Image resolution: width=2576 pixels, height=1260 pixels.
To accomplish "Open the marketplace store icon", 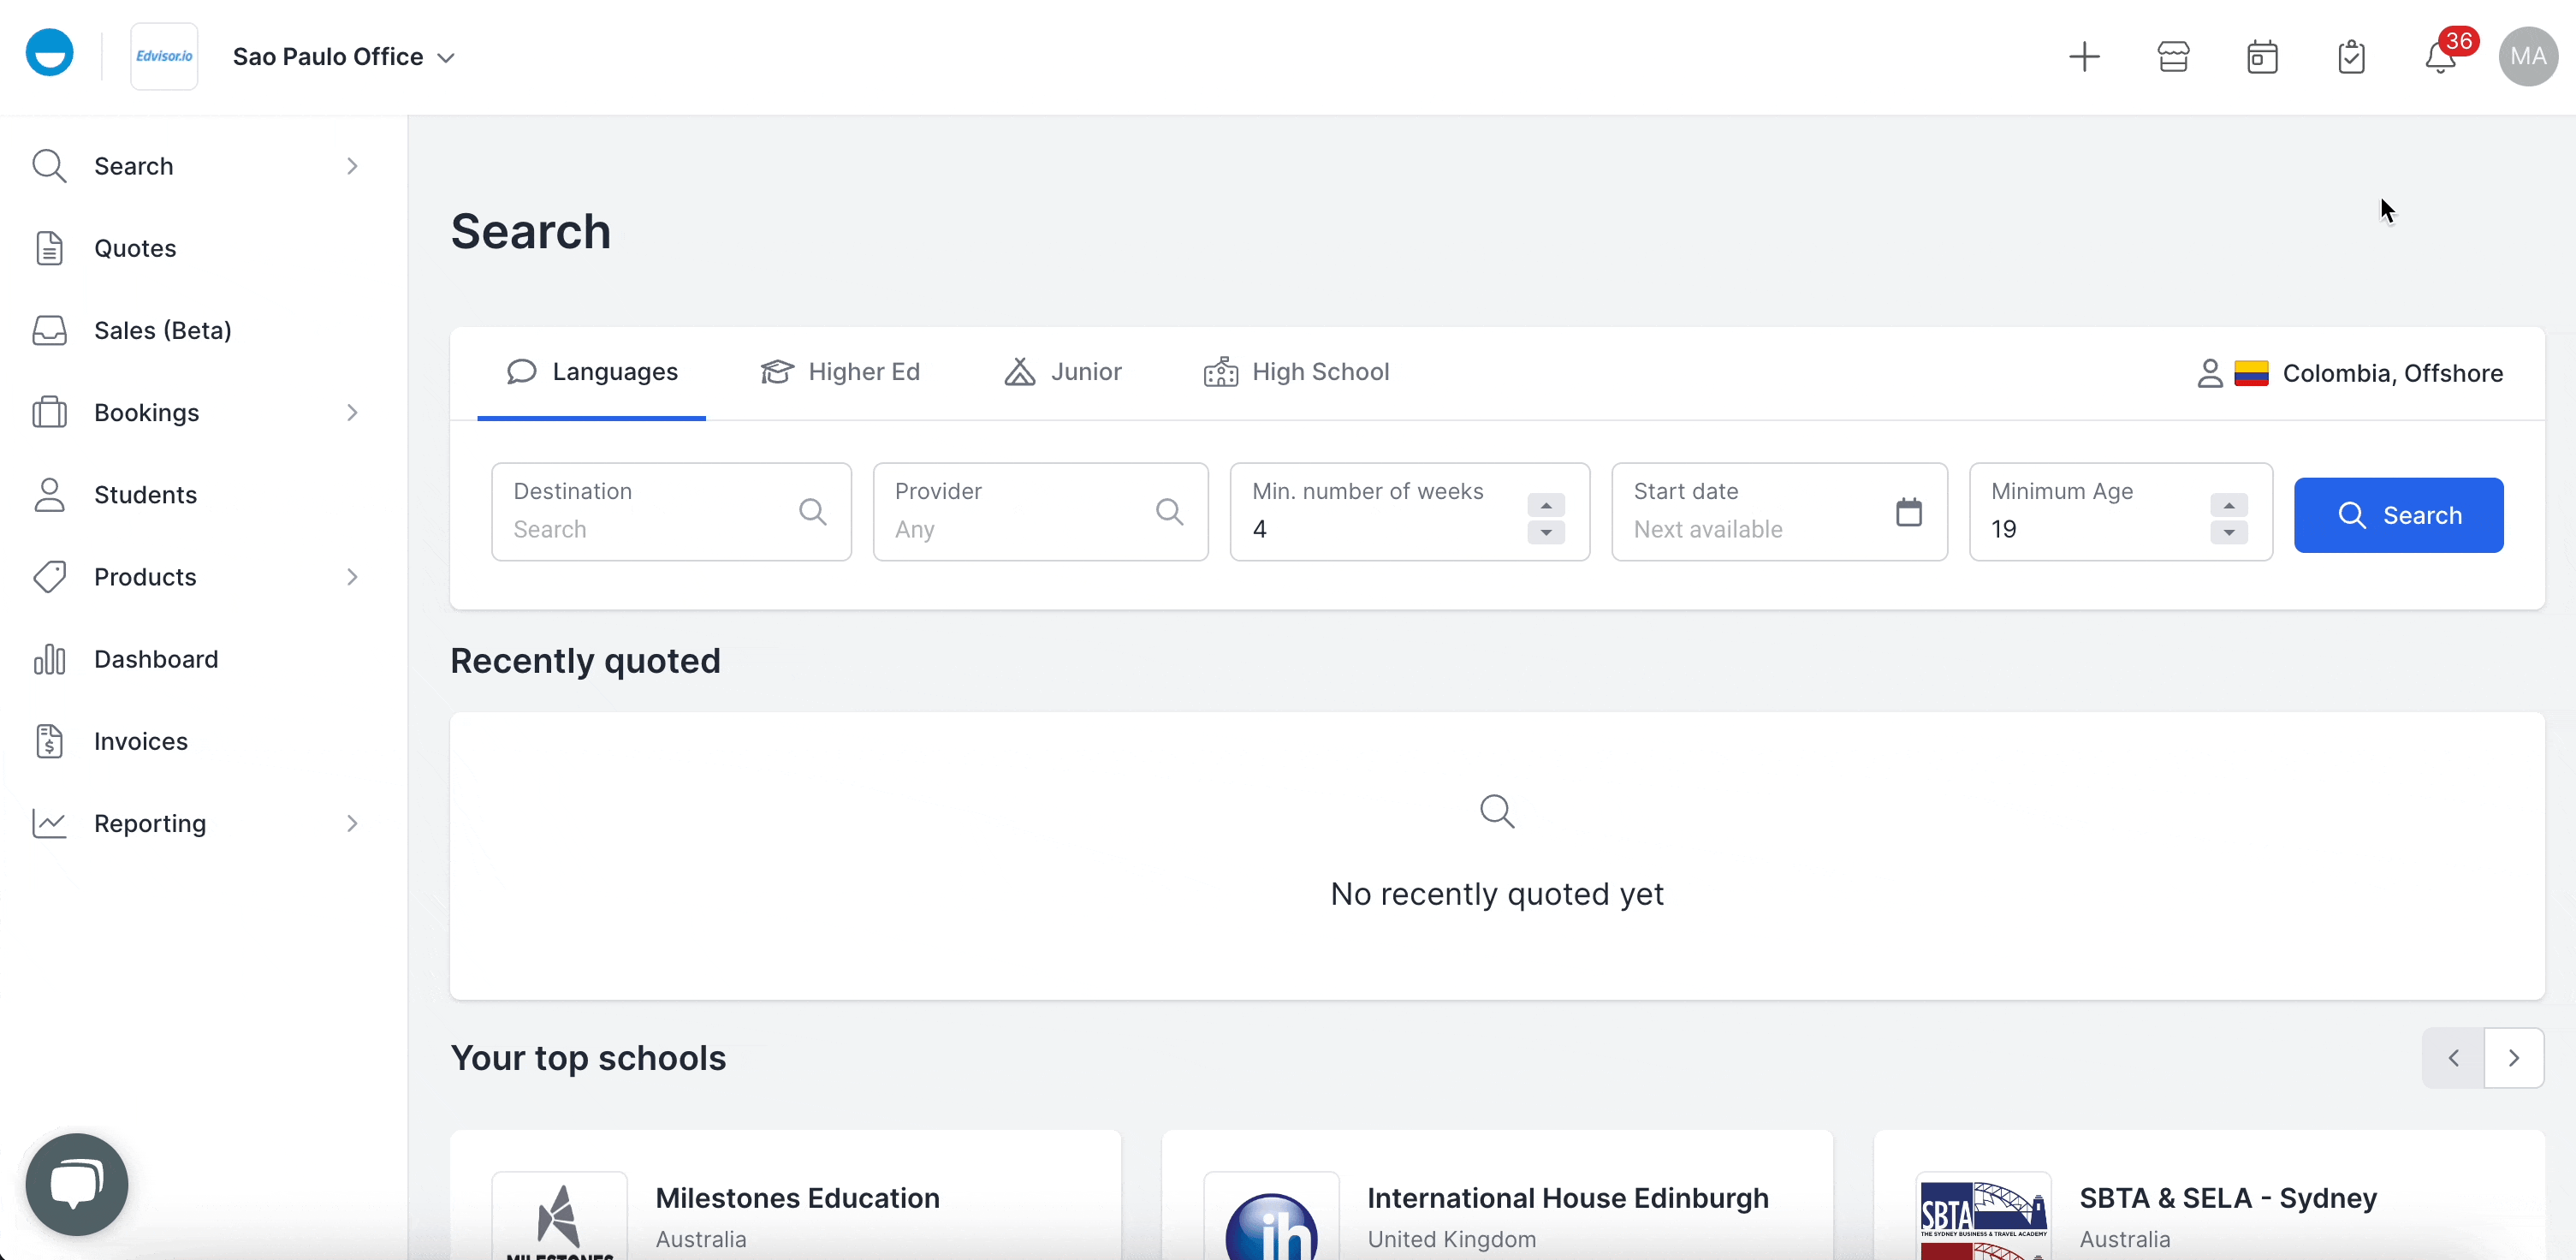I will 2173,57.
